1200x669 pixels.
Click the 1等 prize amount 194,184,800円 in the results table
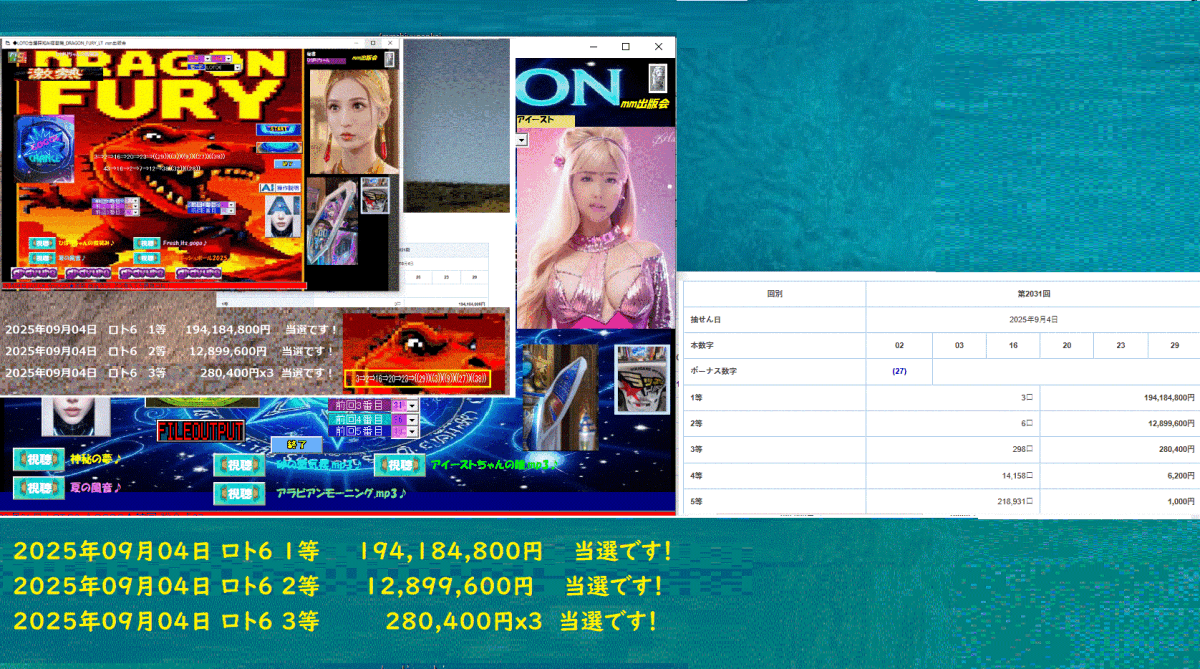(x=1169, y=397)
